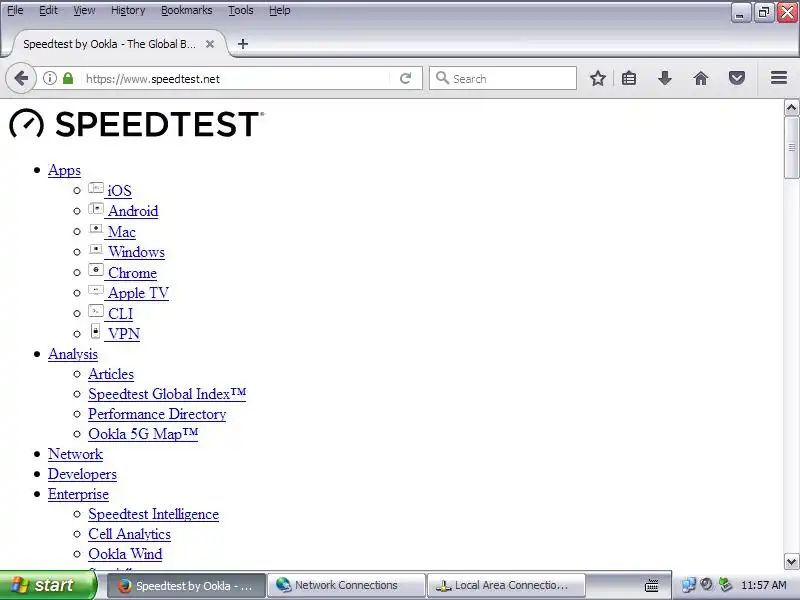800x600 pixels.
Task: Open Speedtest Global Index link
Action: 167,394
